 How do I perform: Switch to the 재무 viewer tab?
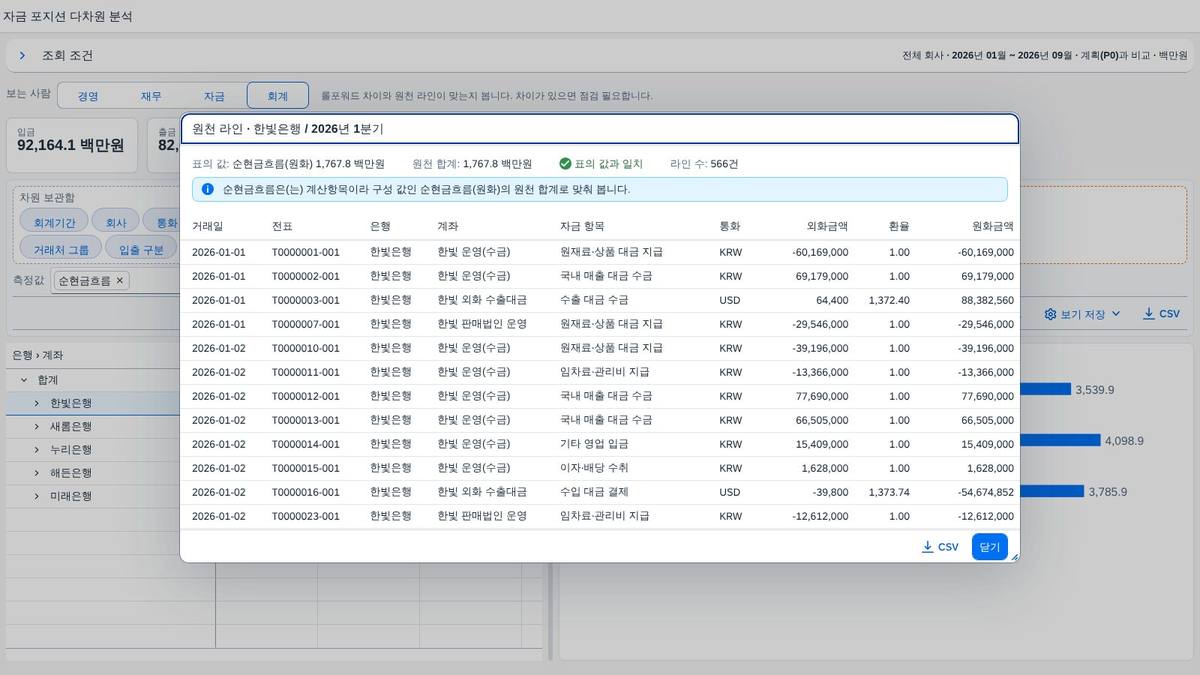[x=151, y=96]
